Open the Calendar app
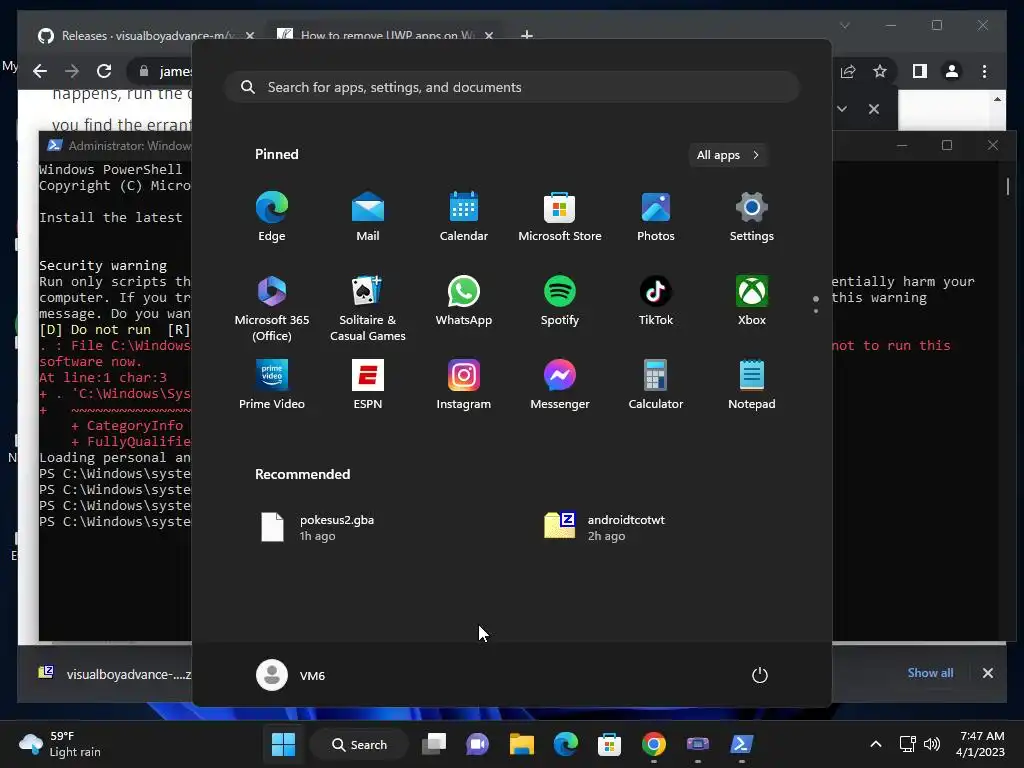1024x768 pixels. pos(464,217)
